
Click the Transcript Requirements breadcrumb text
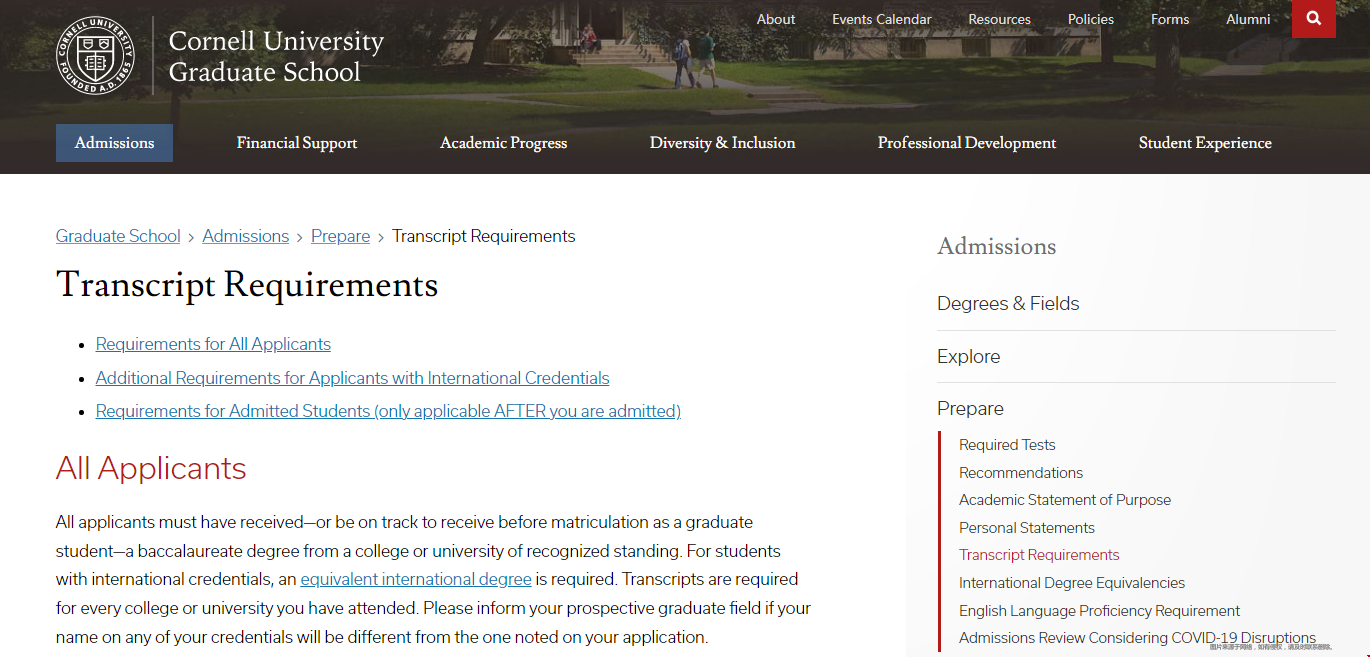point(484,236)
